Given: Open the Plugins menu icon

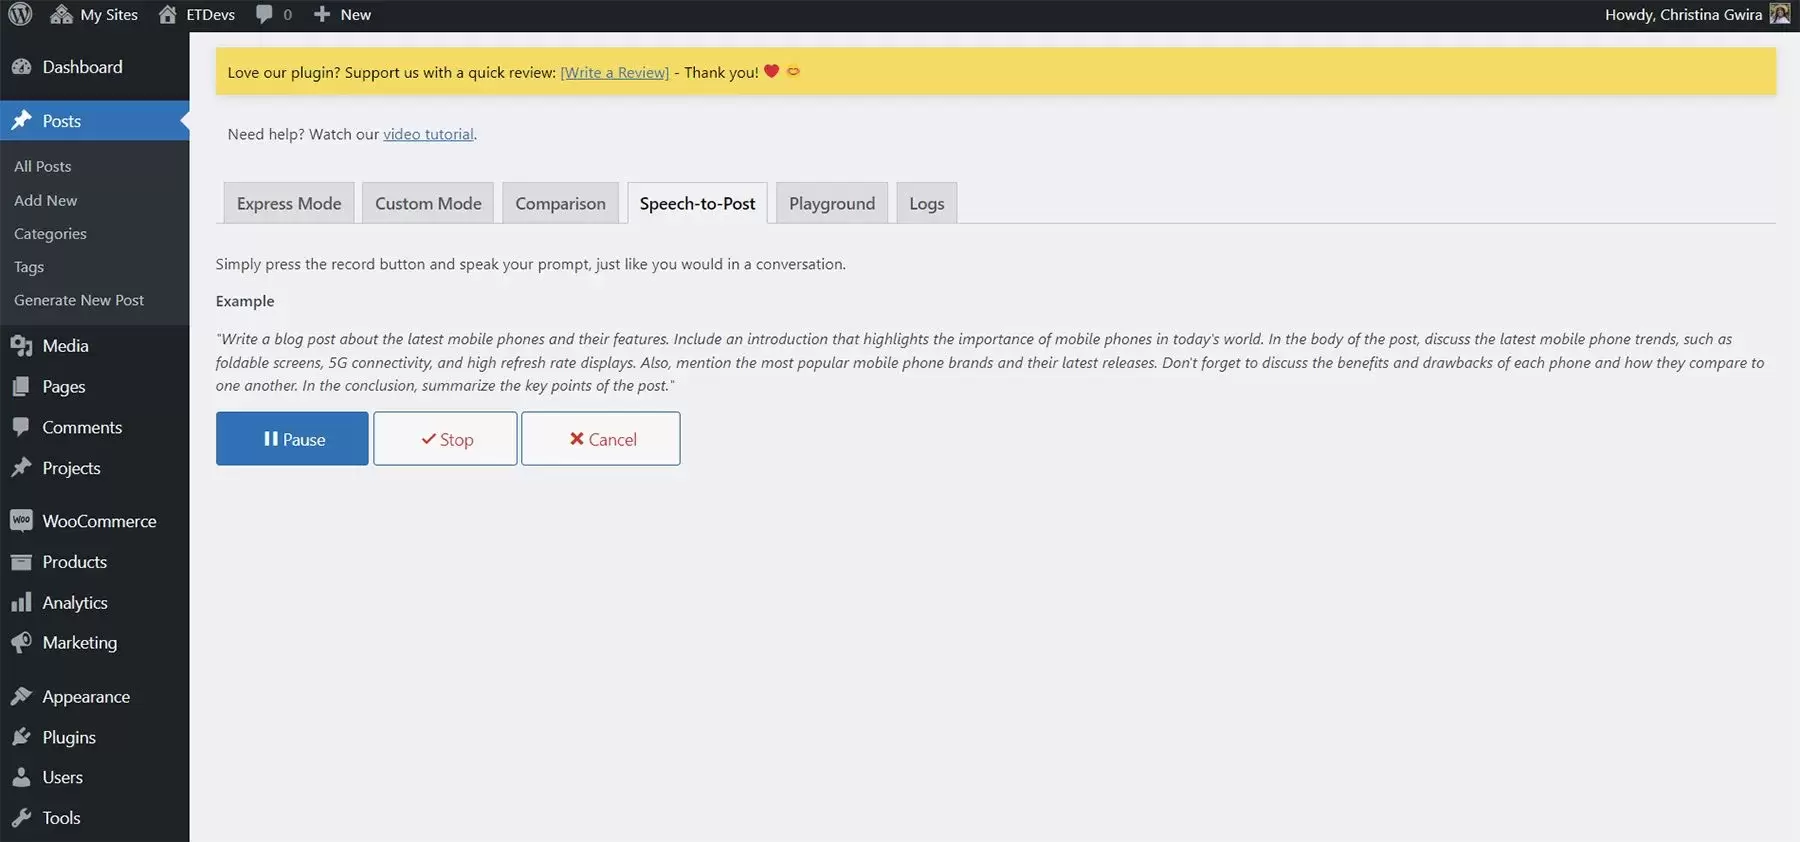Looking at the screenshot, I should point(21,737).
